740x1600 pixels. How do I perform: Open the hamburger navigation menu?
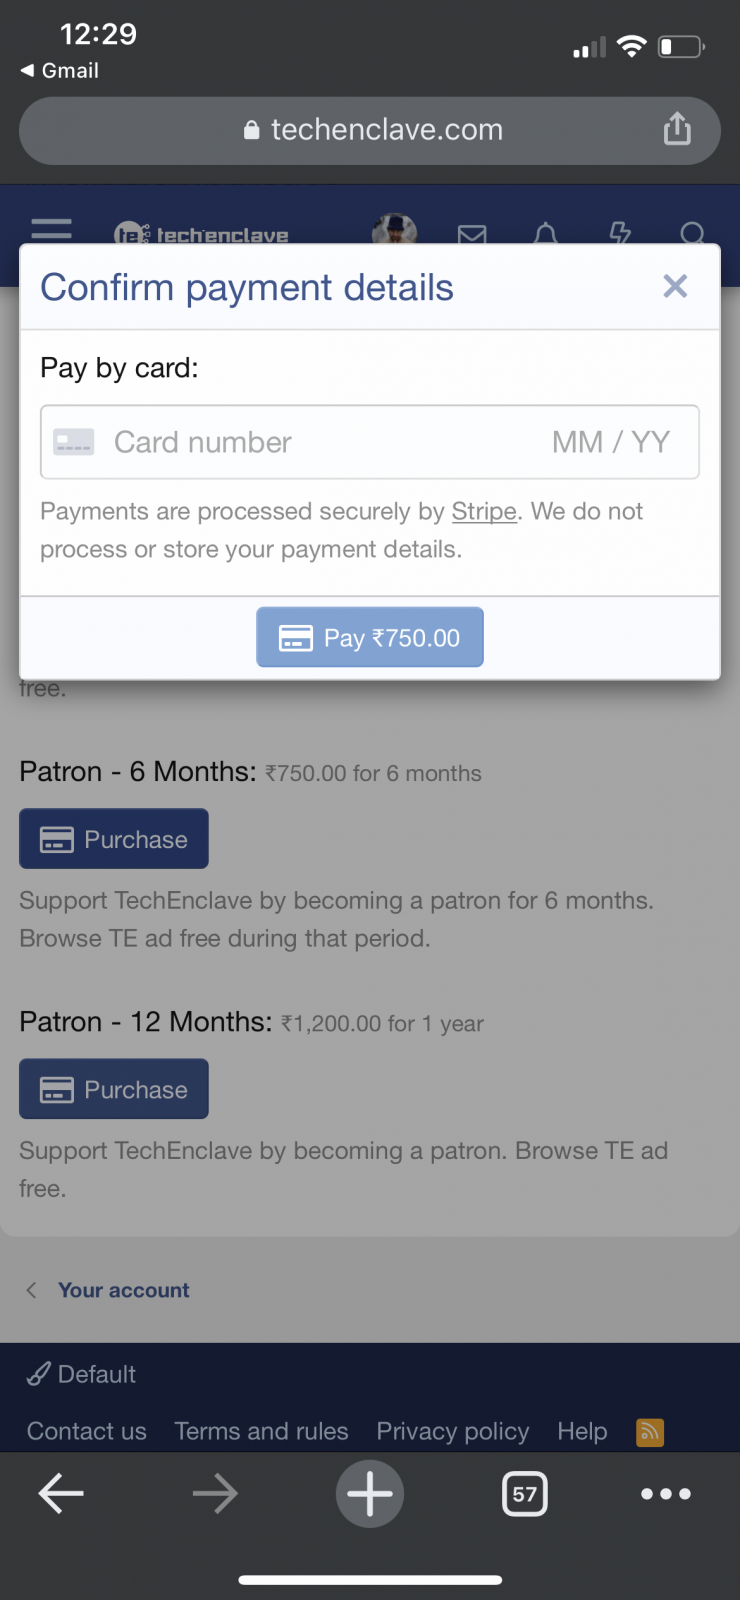51,230
